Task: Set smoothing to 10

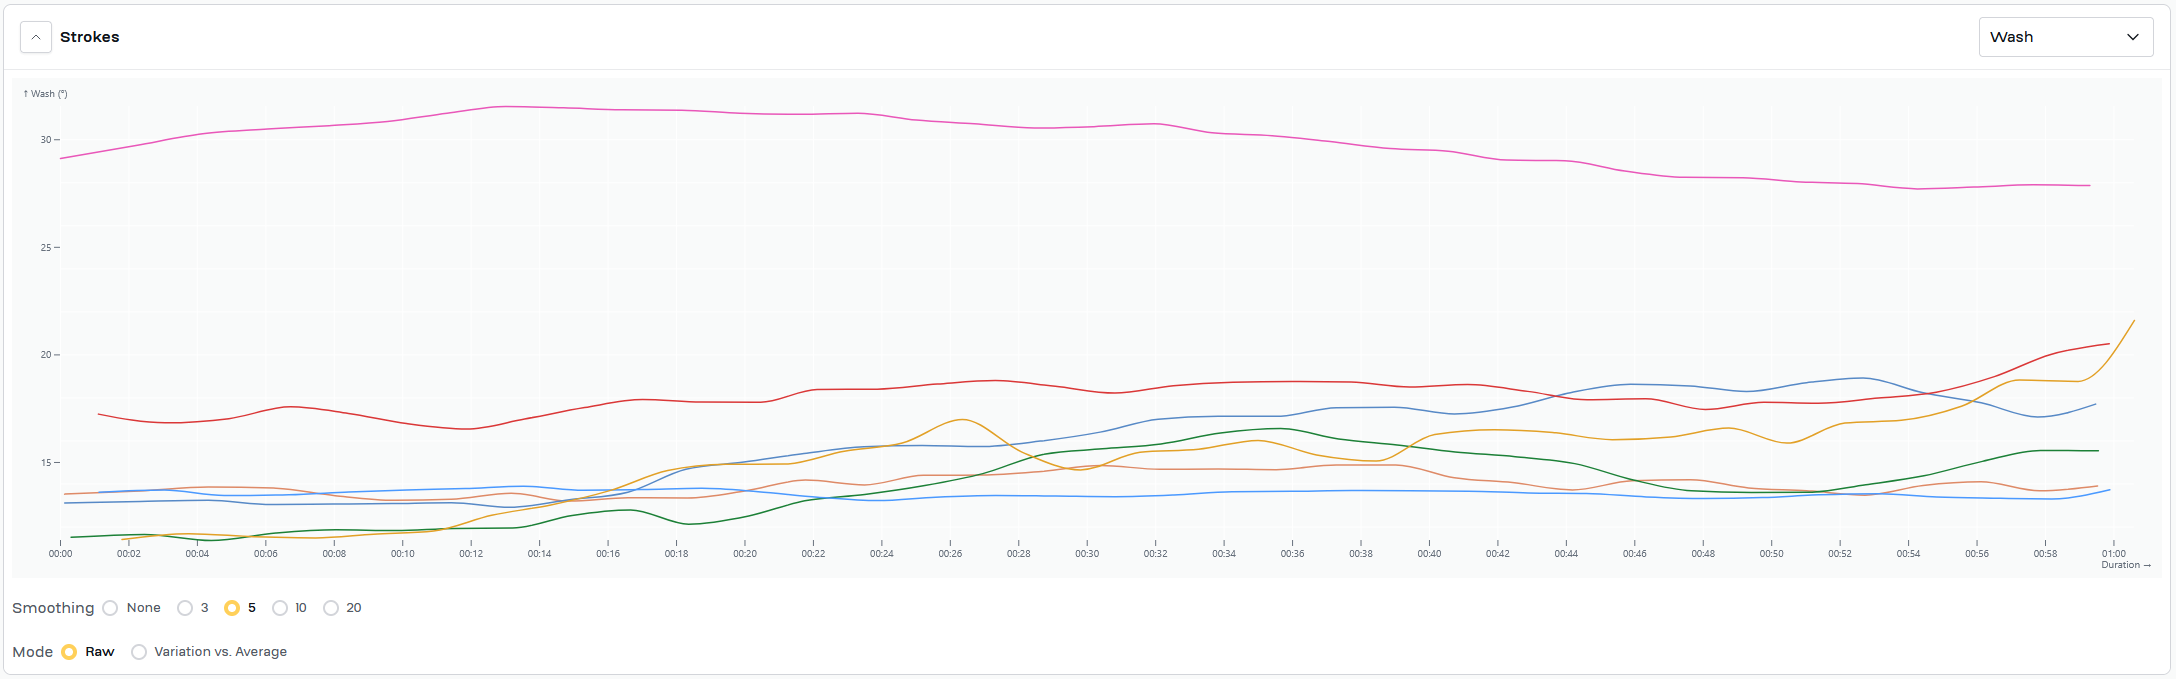Action: (x=280, y=608)
